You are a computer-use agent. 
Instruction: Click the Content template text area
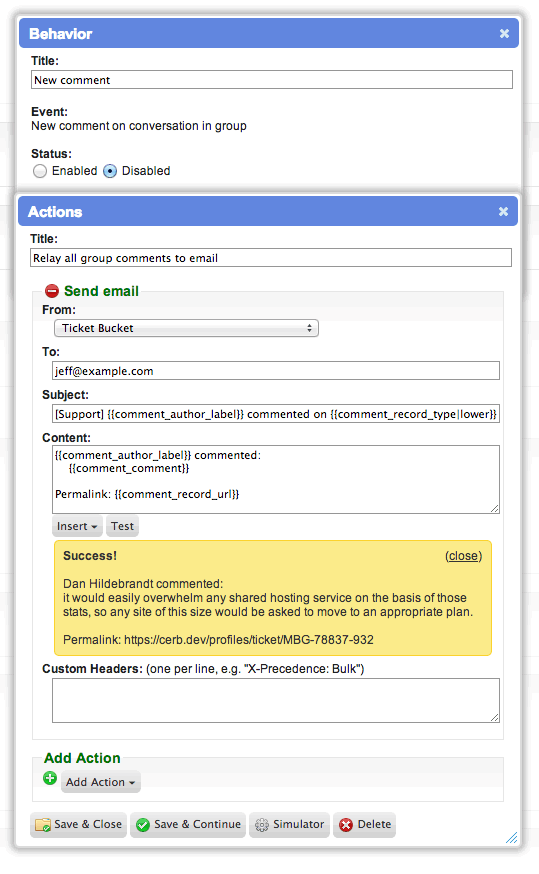[276, 479]
